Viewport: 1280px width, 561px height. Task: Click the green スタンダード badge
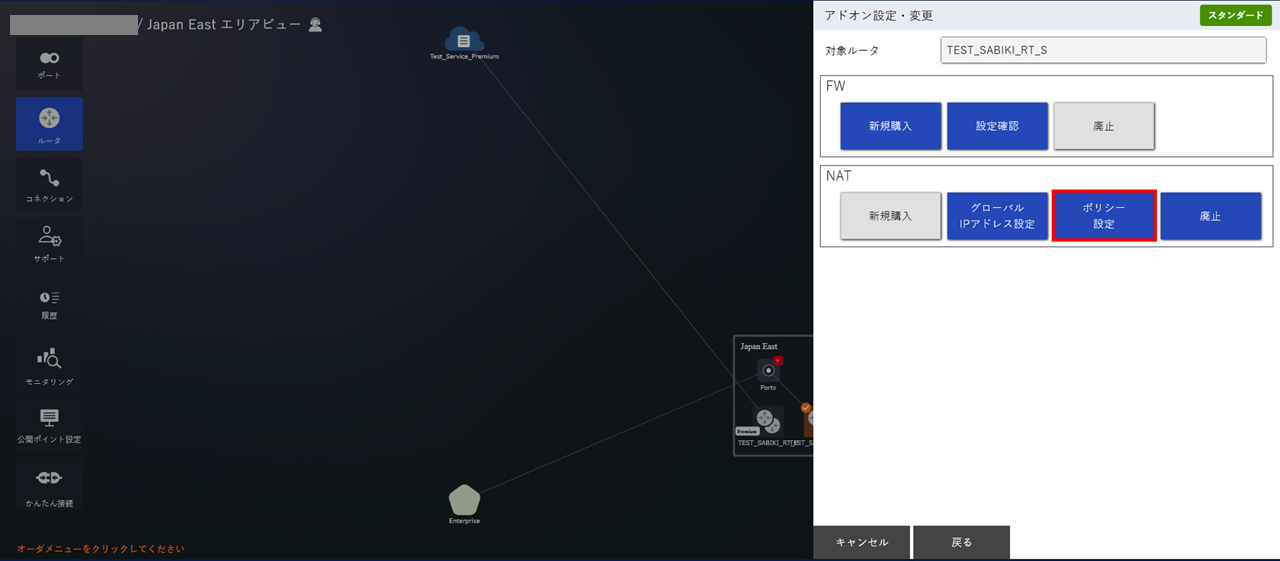point(1235,16)
